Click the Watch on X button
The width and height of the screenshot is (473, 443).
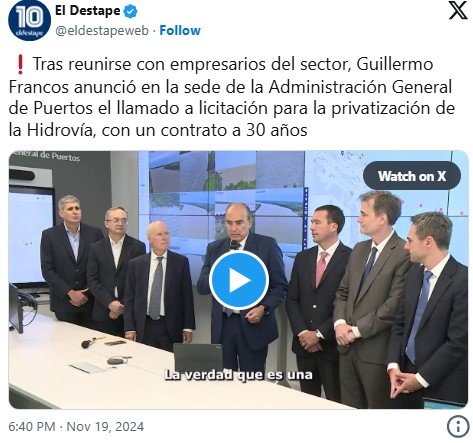tap(412, 176)
